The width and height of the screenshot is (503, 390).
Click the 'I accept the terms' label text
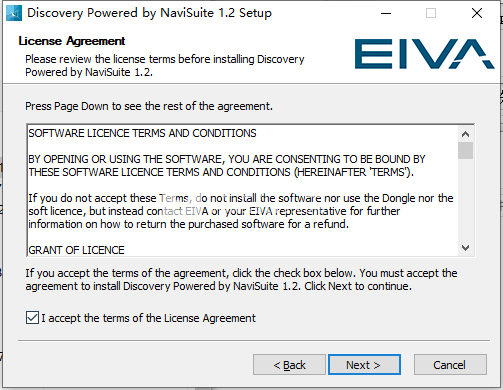coord(148,318)
